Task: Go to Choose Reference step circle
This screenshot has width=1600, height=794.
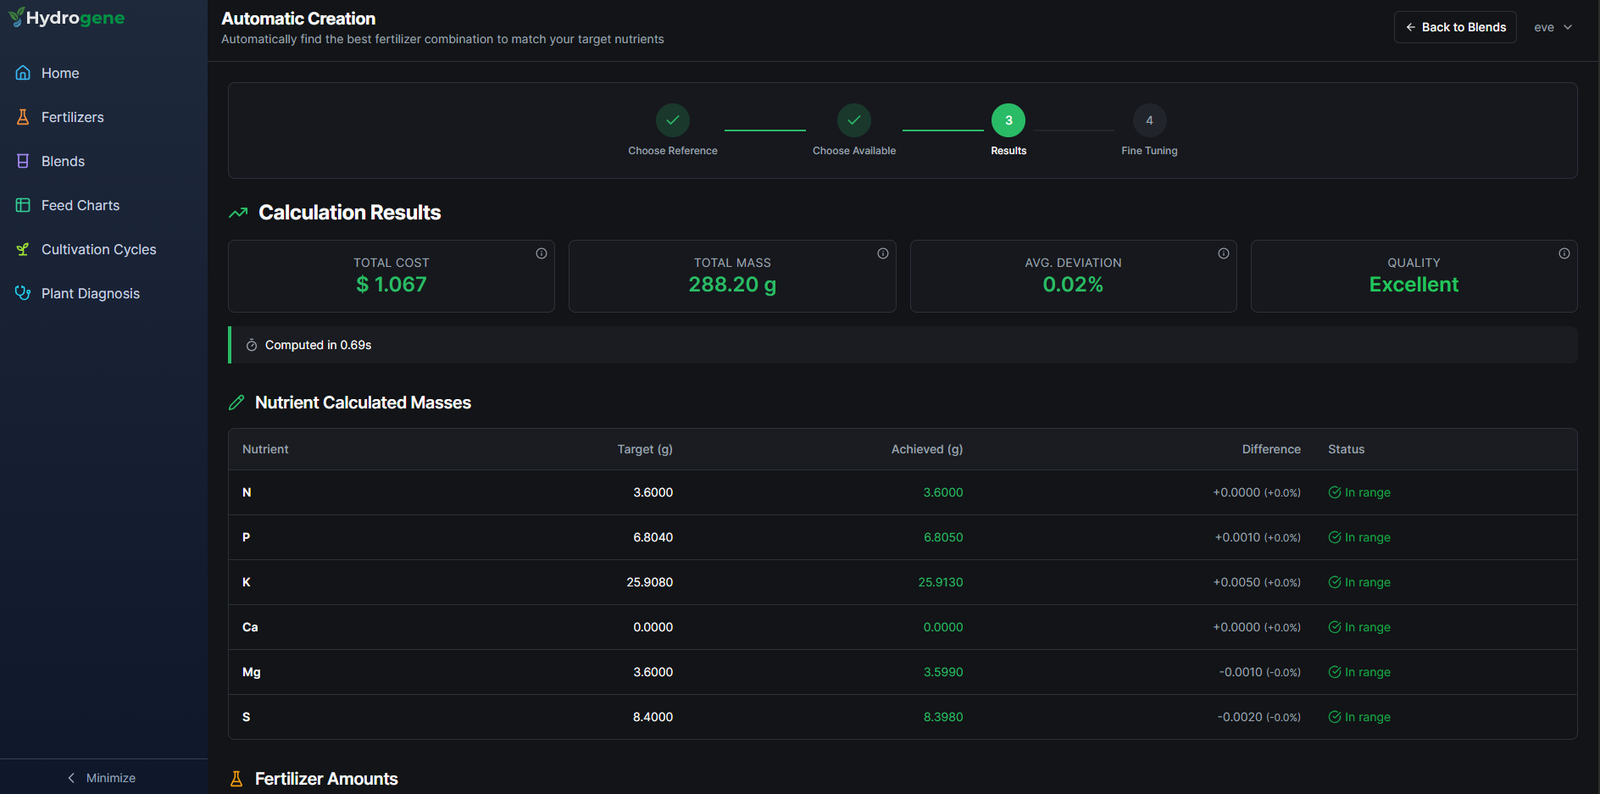Action: pos(673,120)
